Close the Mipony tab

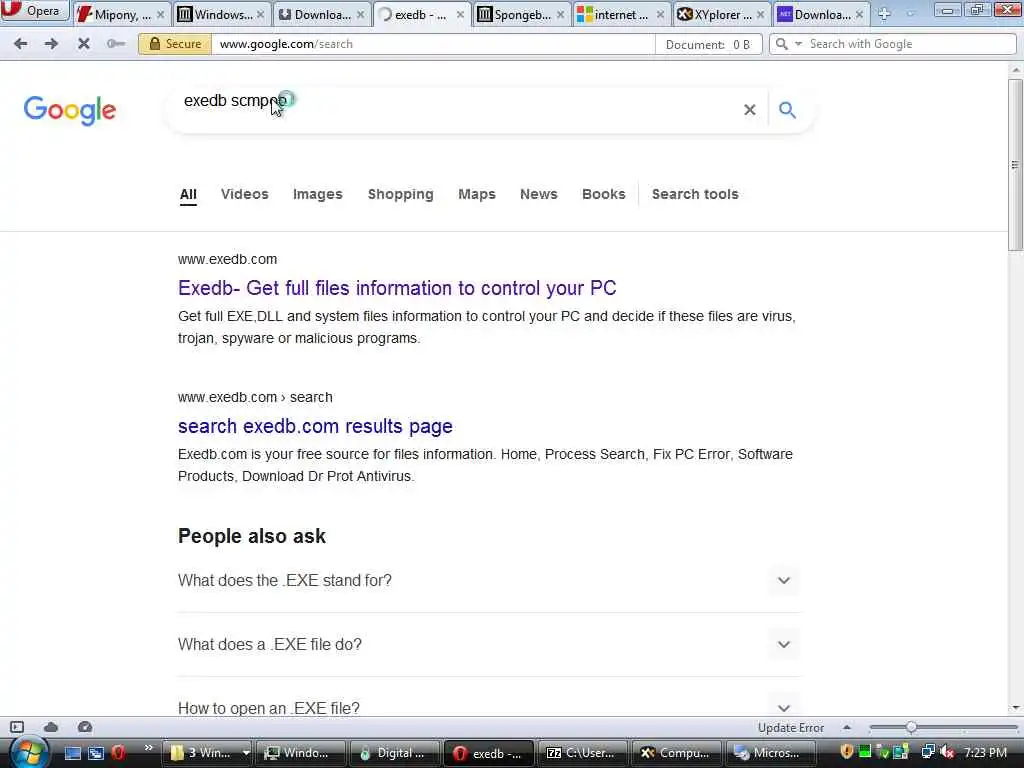tap(161, 14)
